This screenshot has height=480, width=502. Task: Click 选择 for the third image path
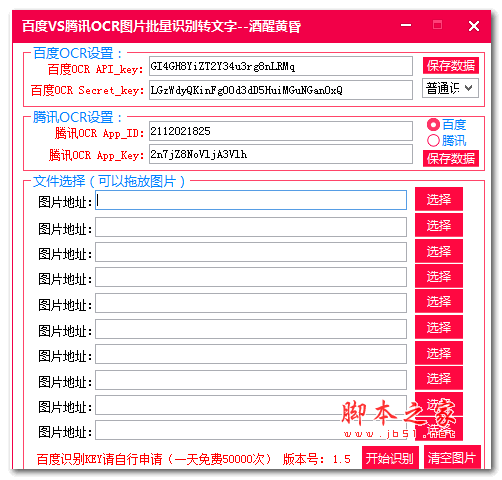[x=439, y=251]
